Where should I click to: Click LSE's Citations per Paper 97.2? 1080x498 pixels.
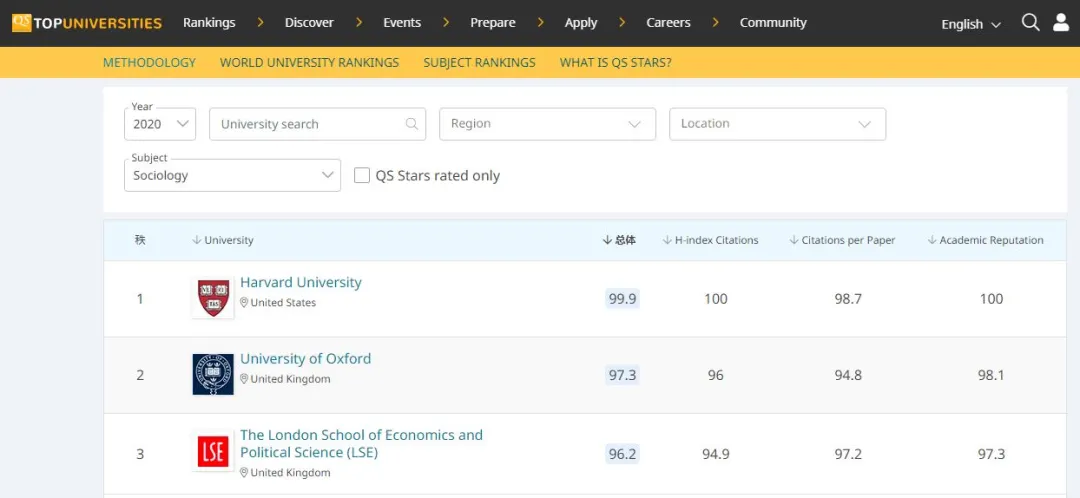pos(848,455)
